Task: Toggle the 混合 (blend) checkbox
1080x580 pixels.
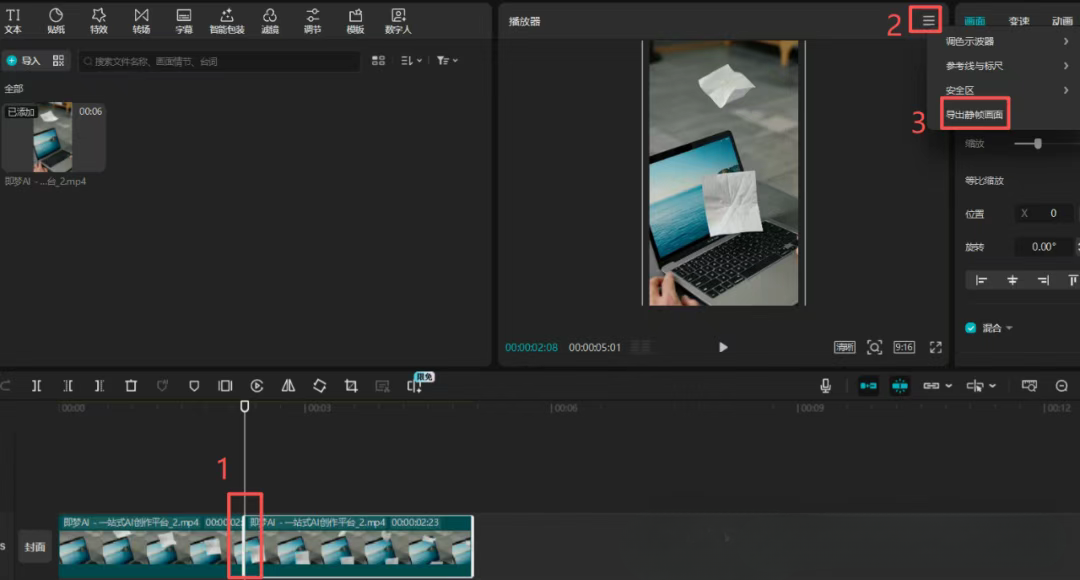Action: pos(970,328)
